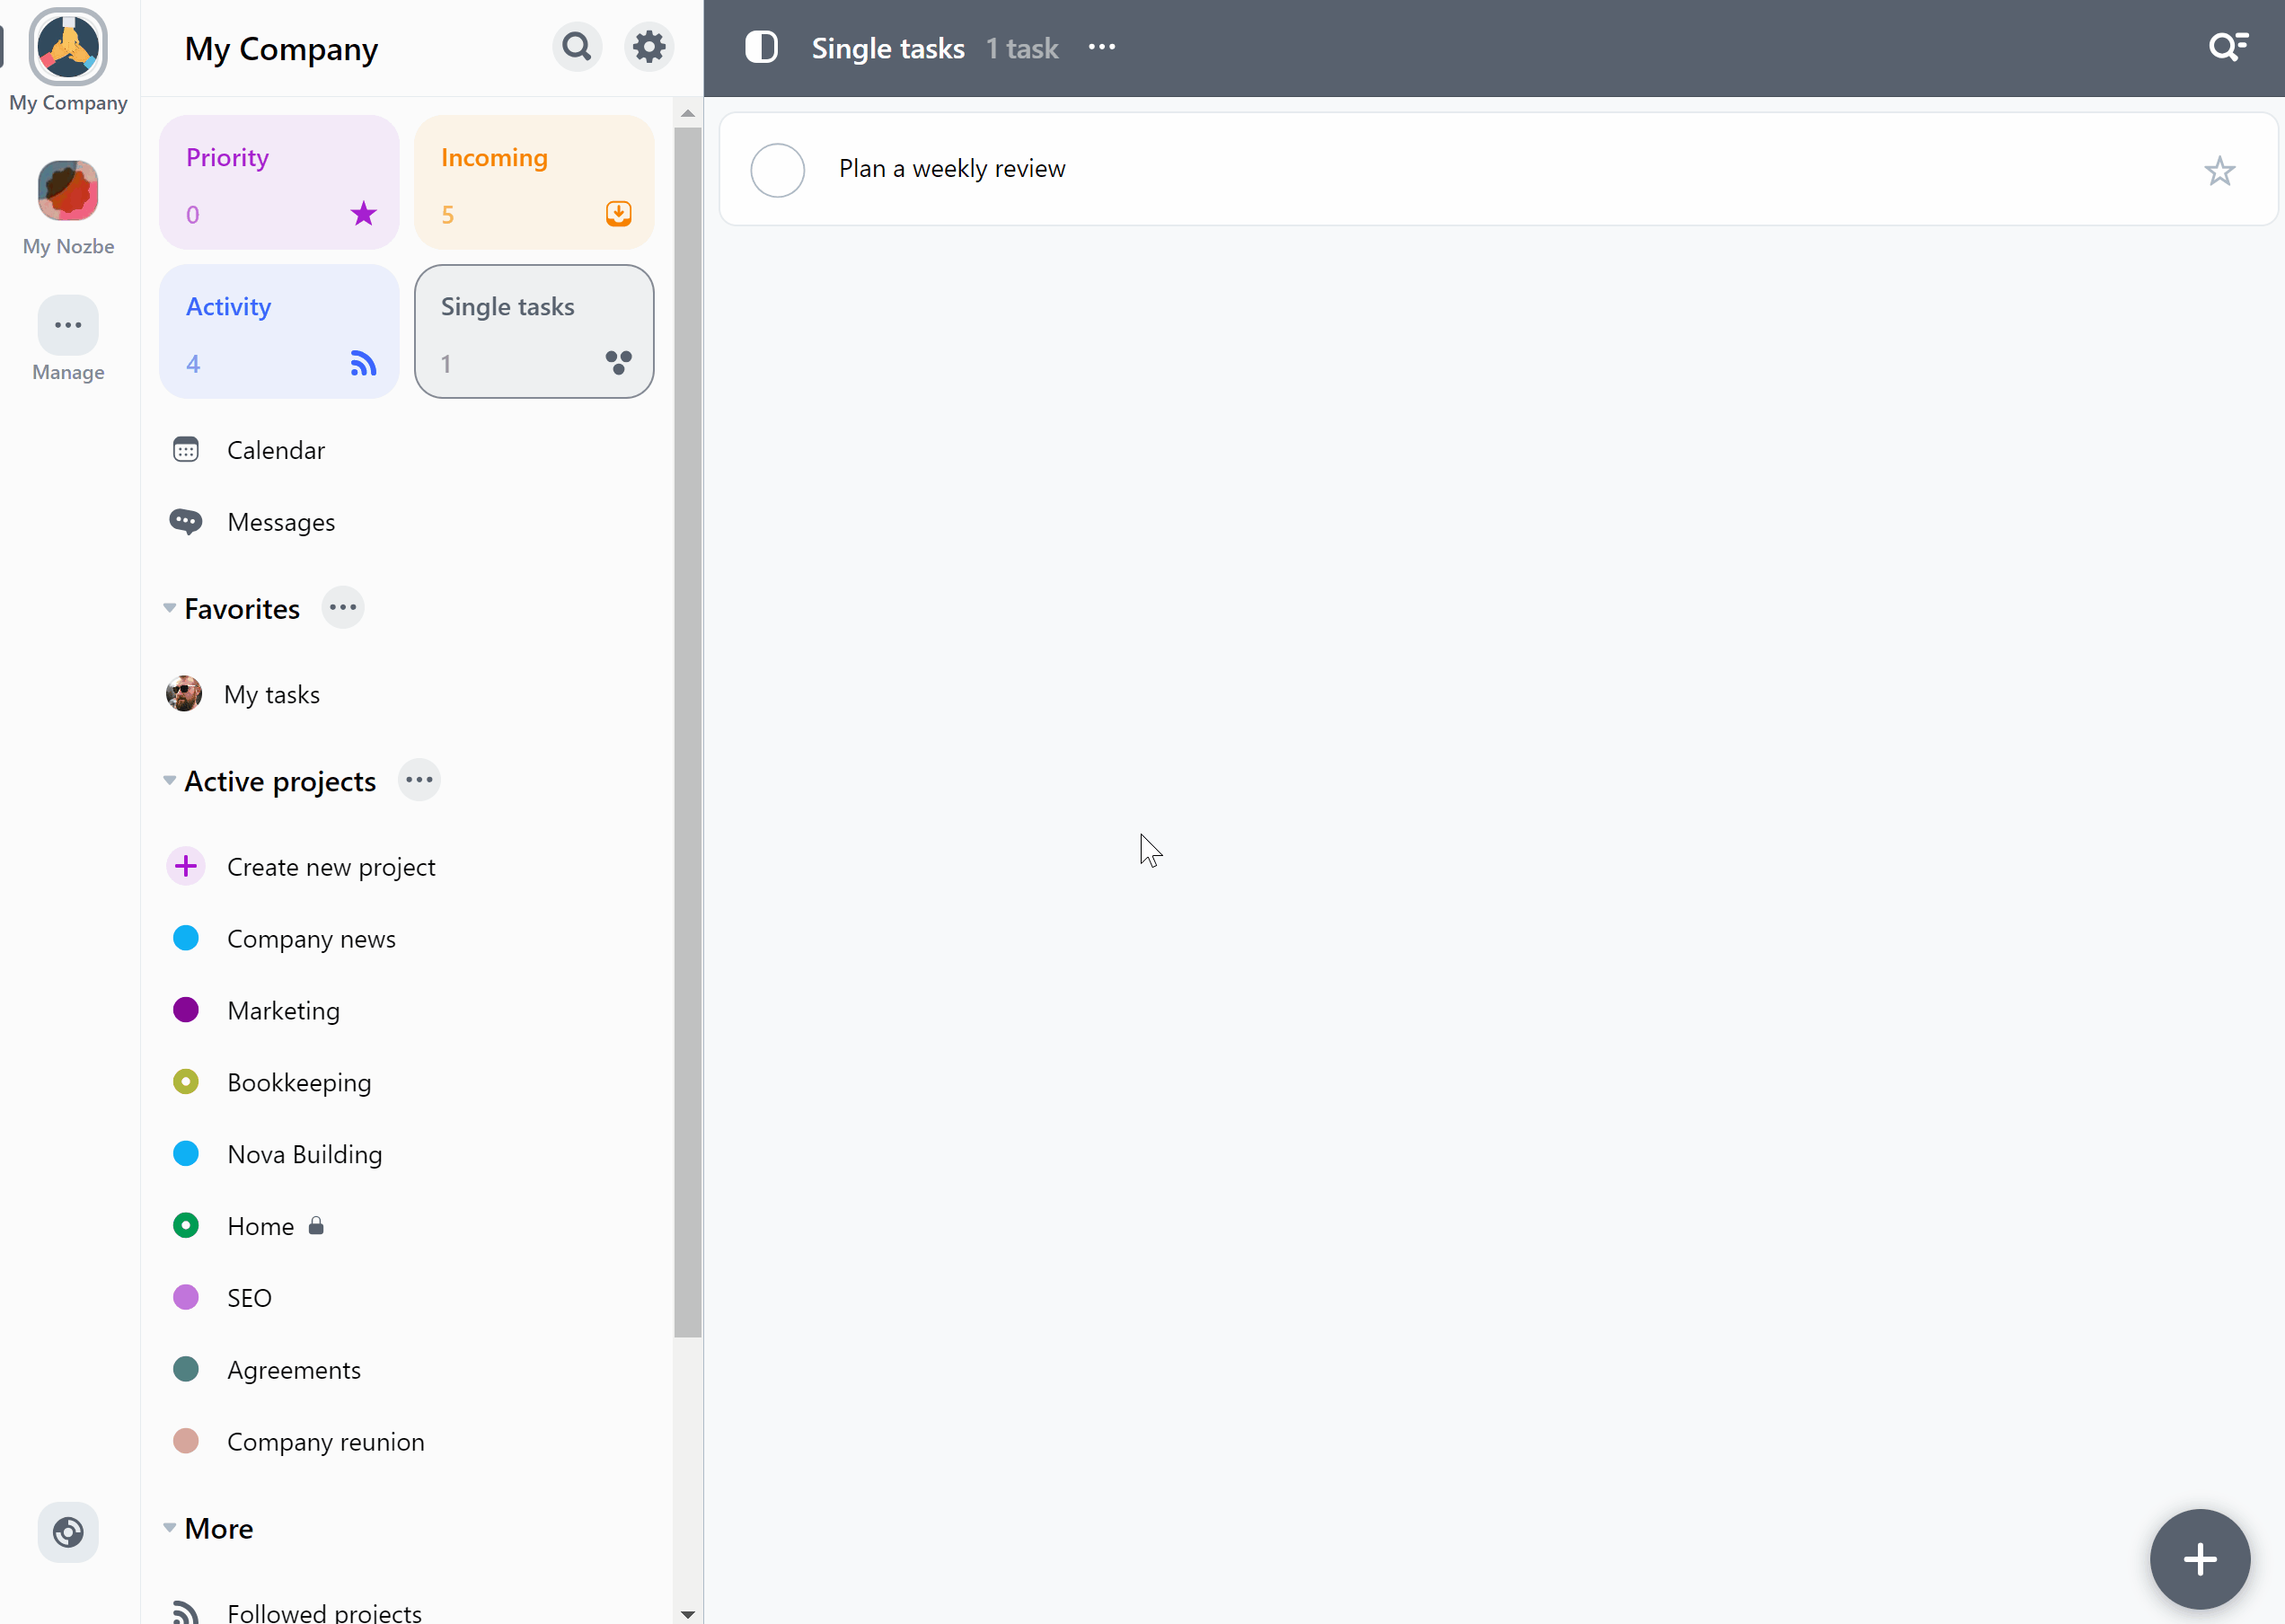Click the Incoming tasks icon

(x=619, y=213)
